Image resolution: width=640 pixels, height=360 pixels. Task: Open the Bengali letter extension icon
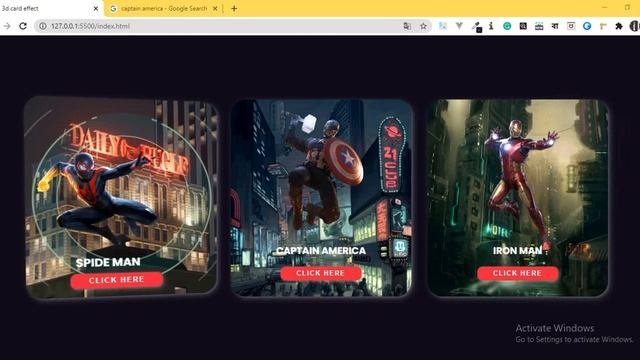tap(555, 26)
